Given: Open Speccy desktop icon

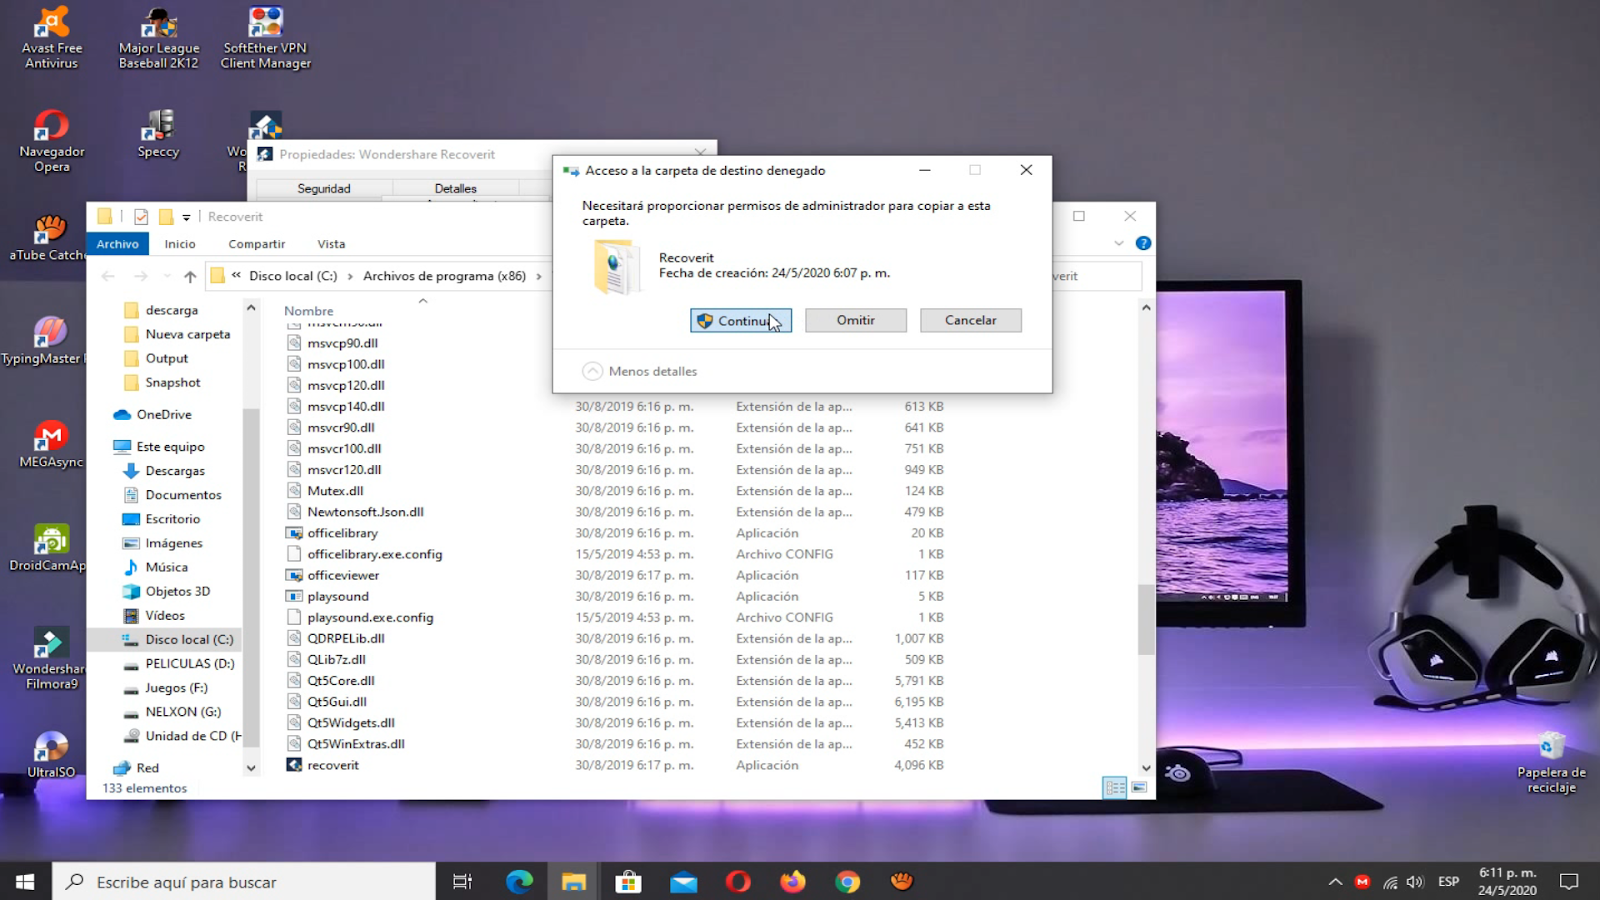Looking at the screenshot, I should (x=158, y=134).
